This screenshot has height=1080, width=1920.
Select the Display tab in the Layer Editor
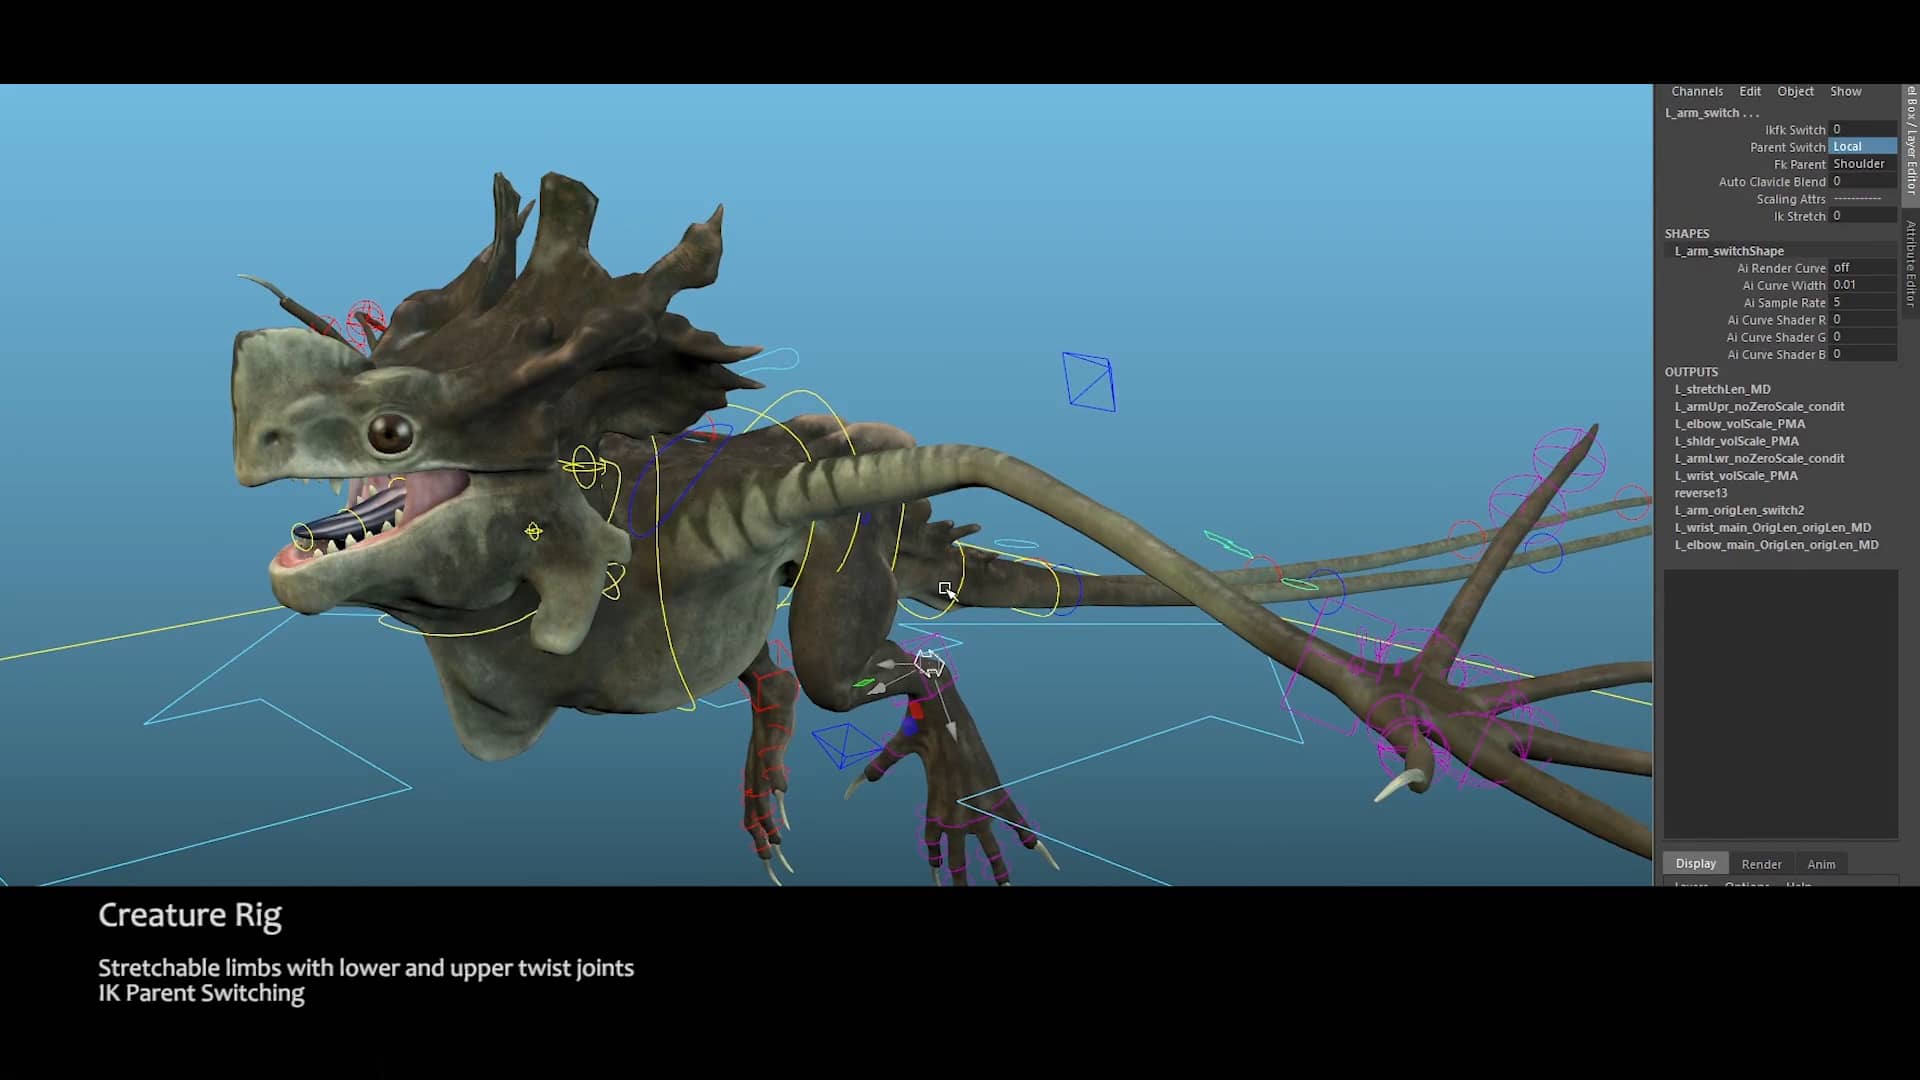(x=1696, y=862)
